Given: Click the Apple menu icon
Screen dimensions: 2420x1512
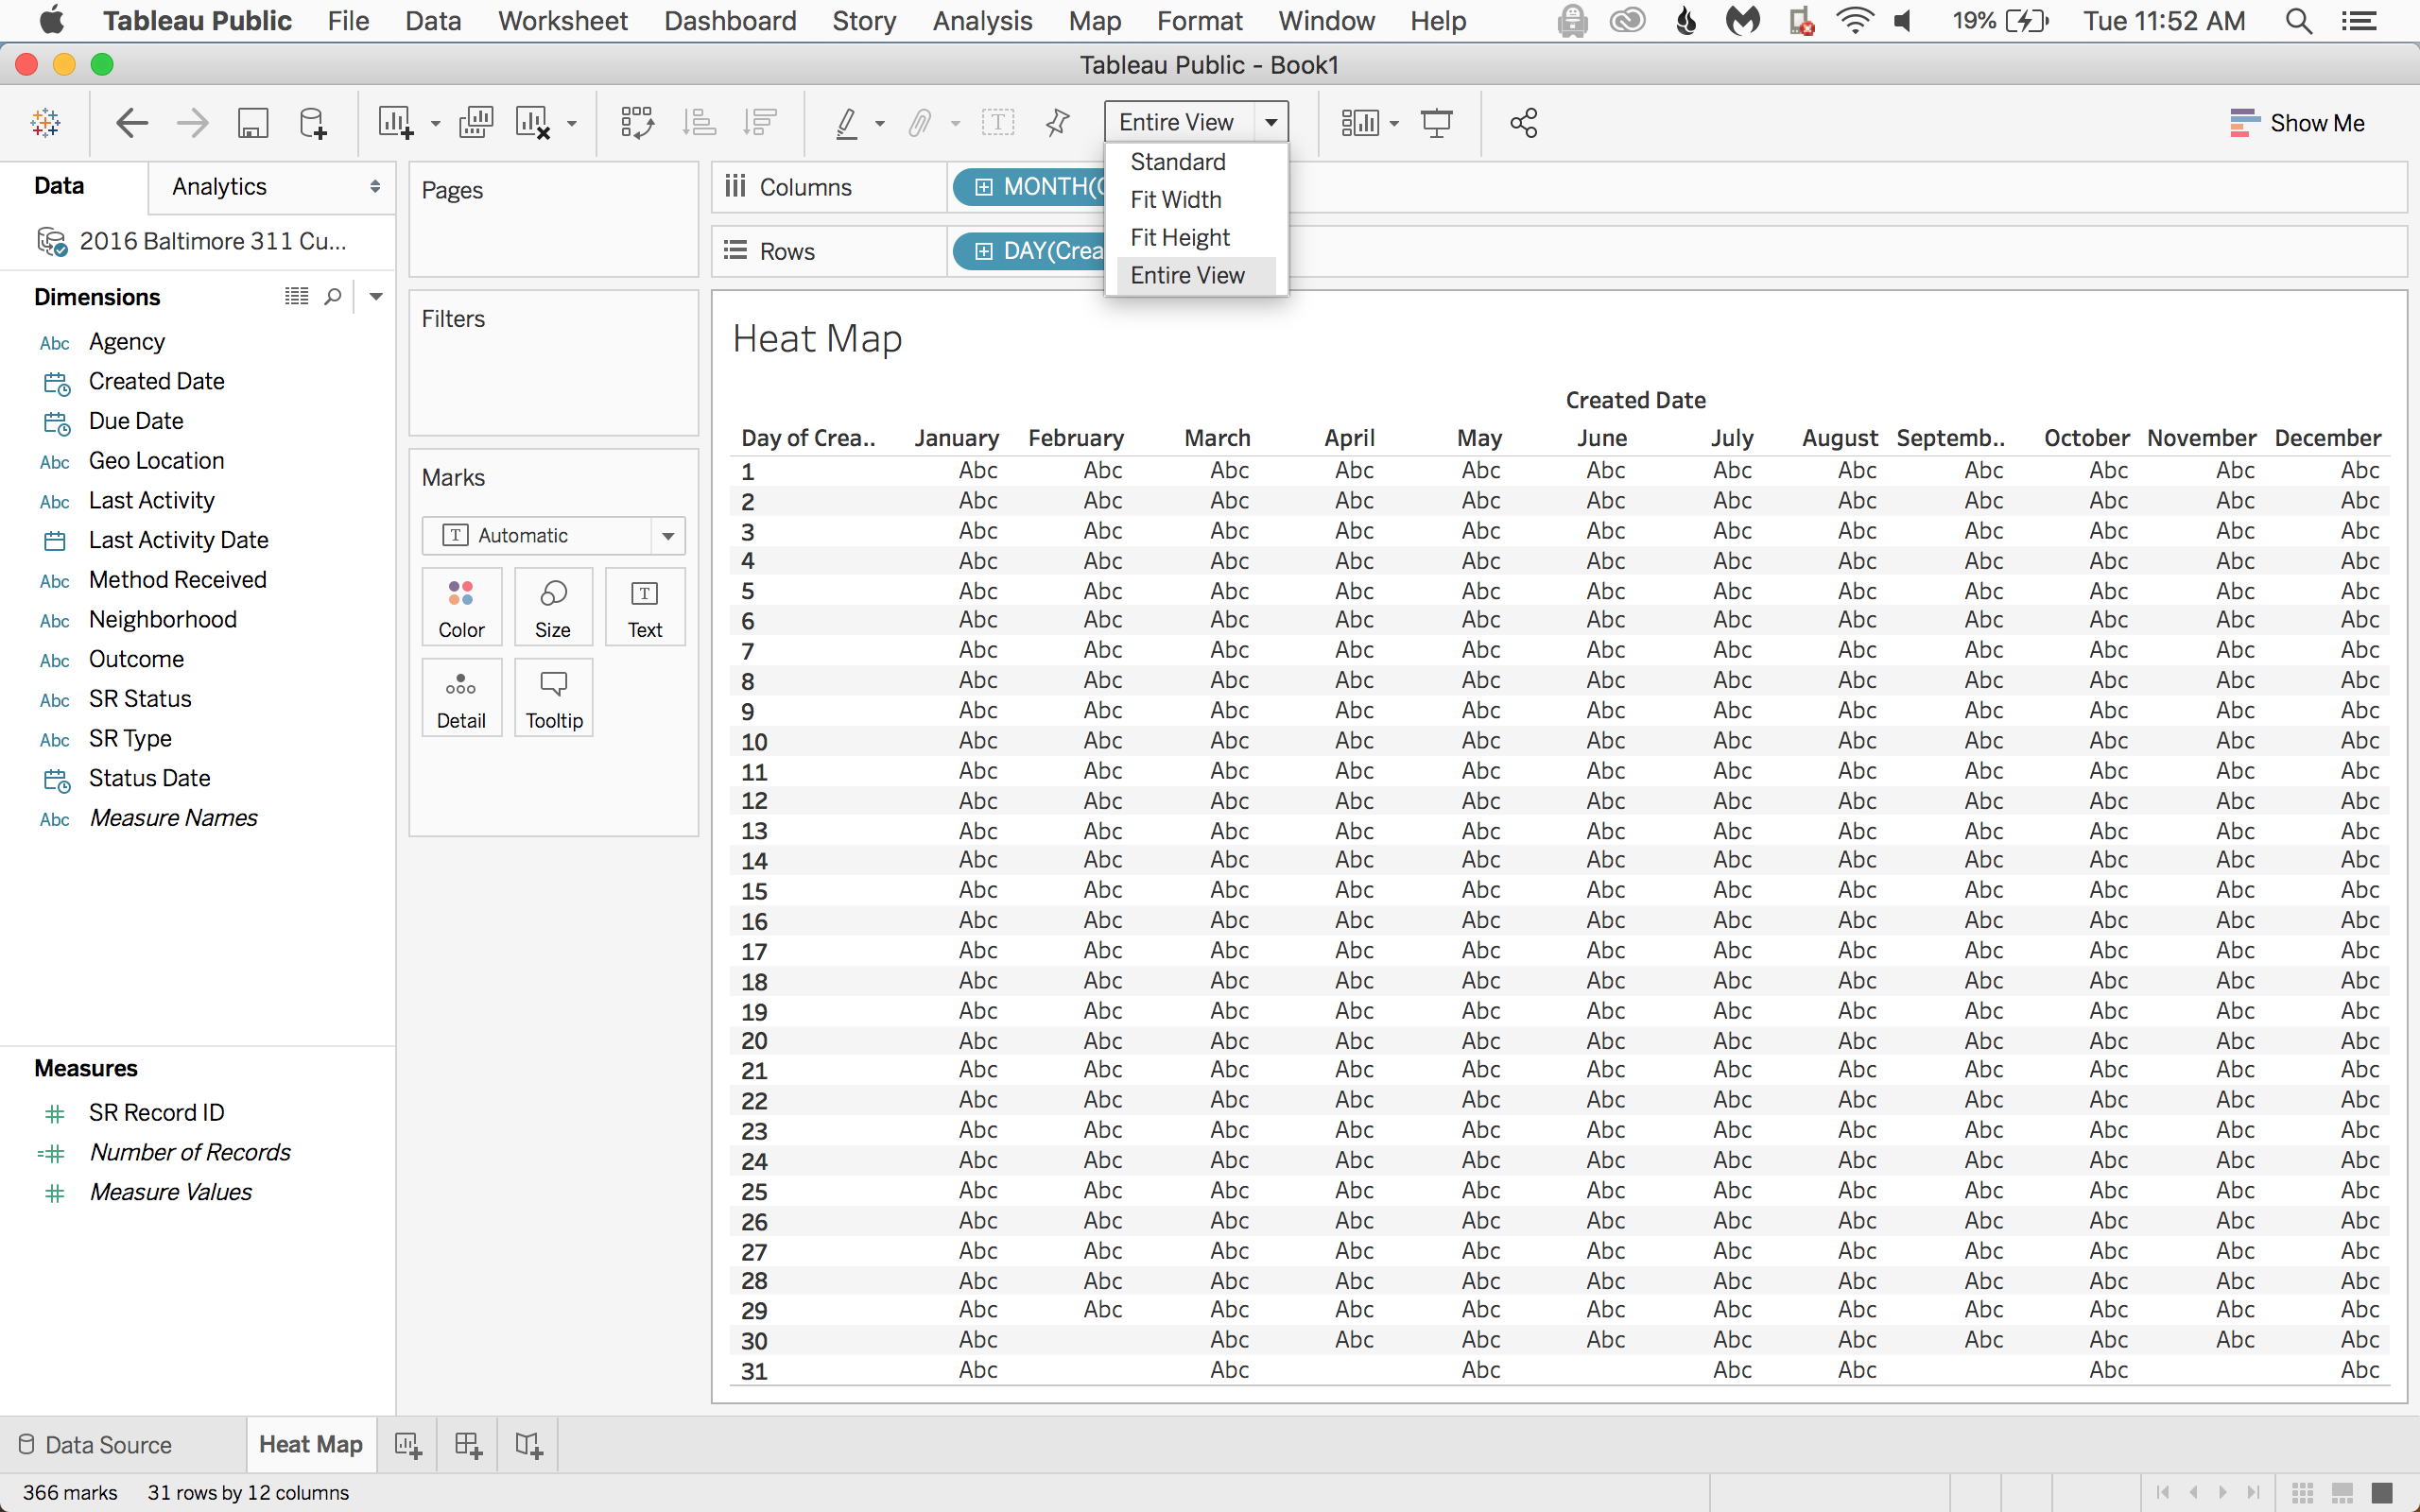Looking at the screenshot, I should 51,20.
